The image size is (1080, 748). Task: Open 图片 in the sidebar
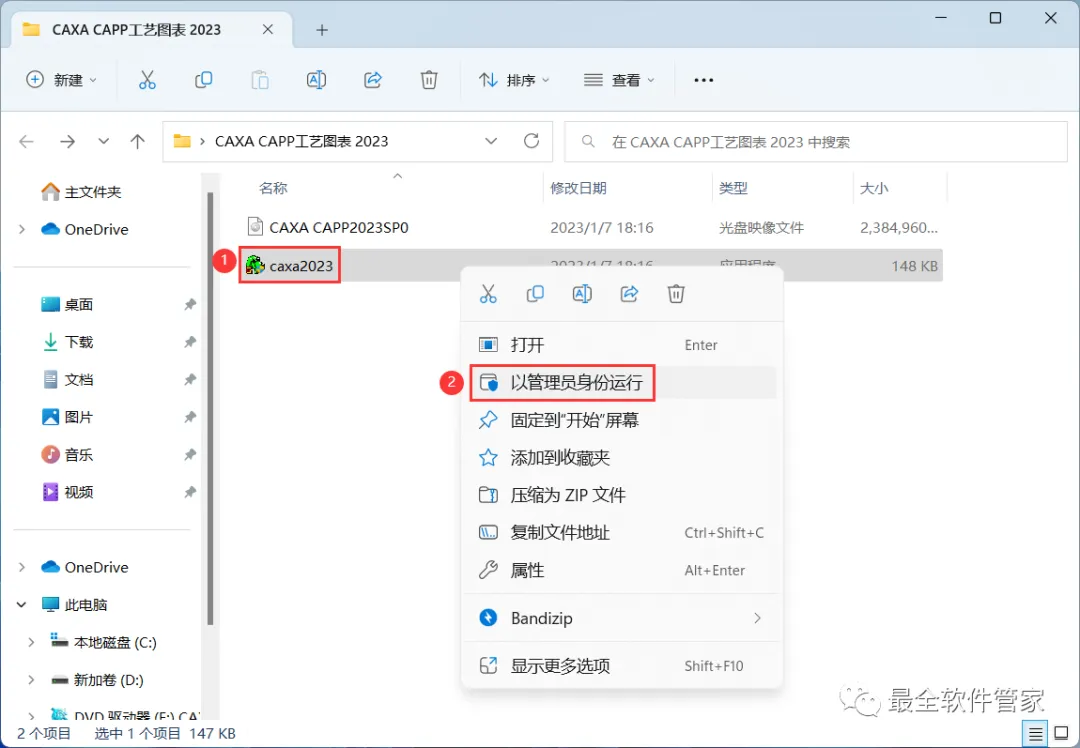pyautogui.click(x=68, y=417)
